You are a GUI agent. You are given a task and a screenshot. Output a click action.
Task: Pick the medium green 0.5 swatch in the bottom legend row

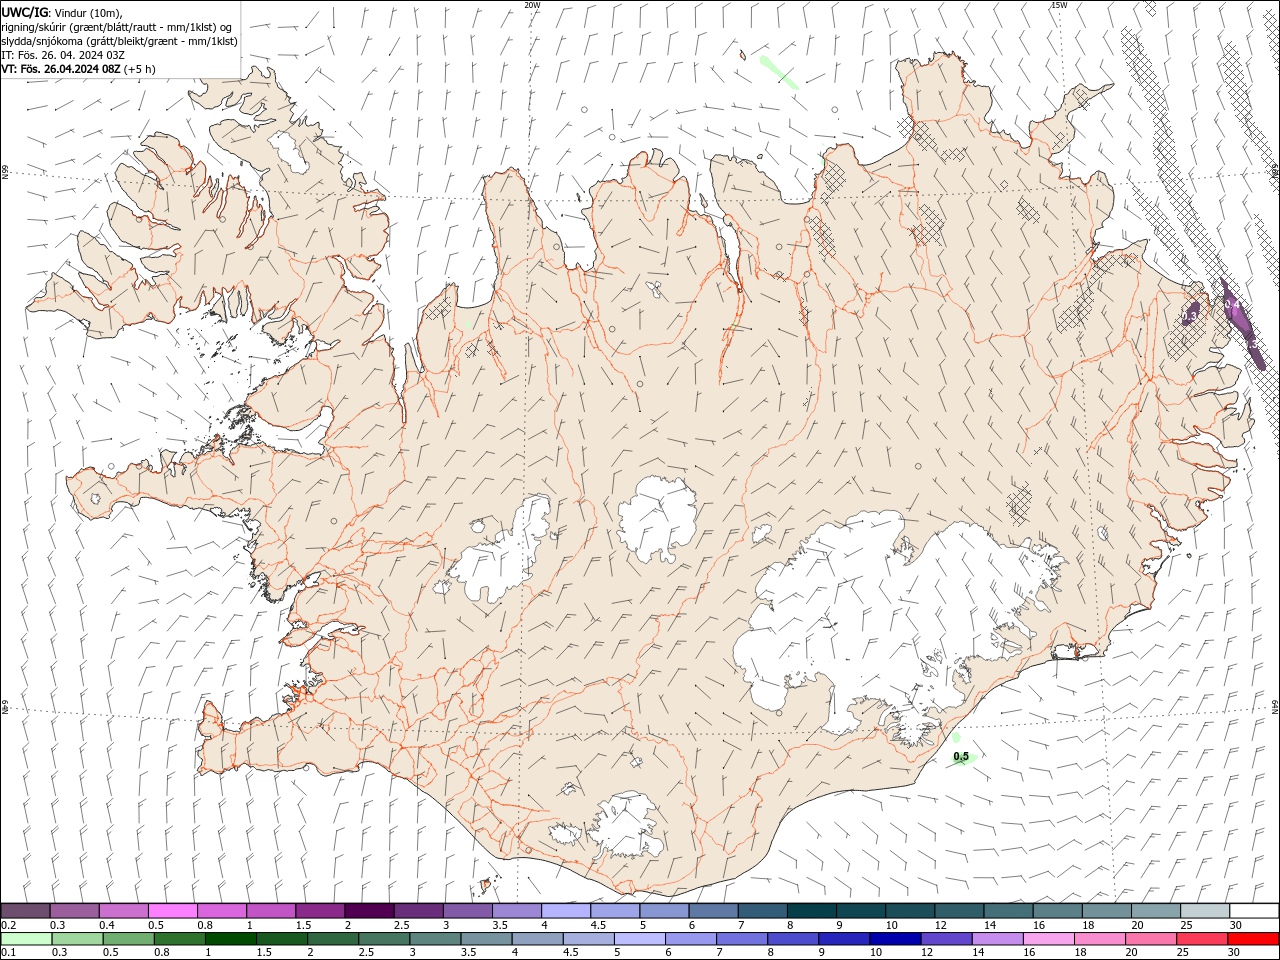(x=129, y=939)
